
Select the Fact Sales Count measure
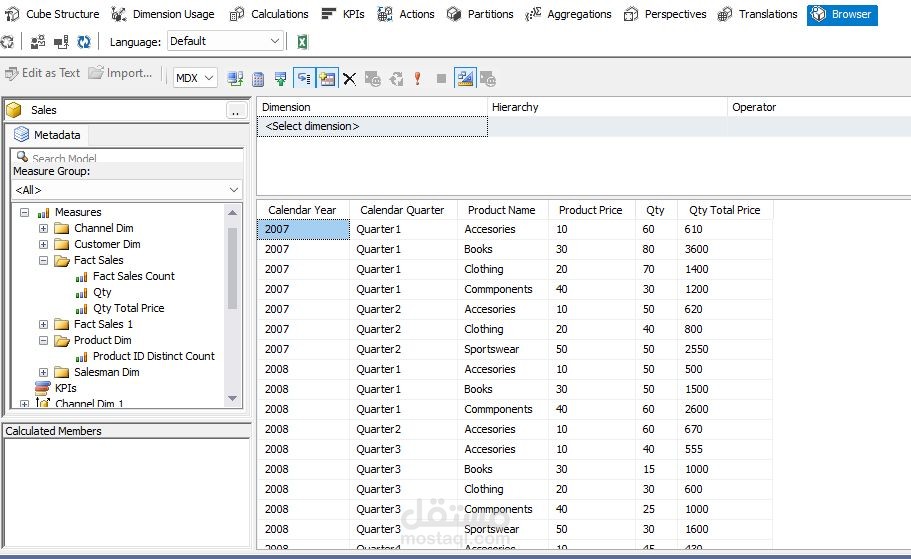pos(134,277)
